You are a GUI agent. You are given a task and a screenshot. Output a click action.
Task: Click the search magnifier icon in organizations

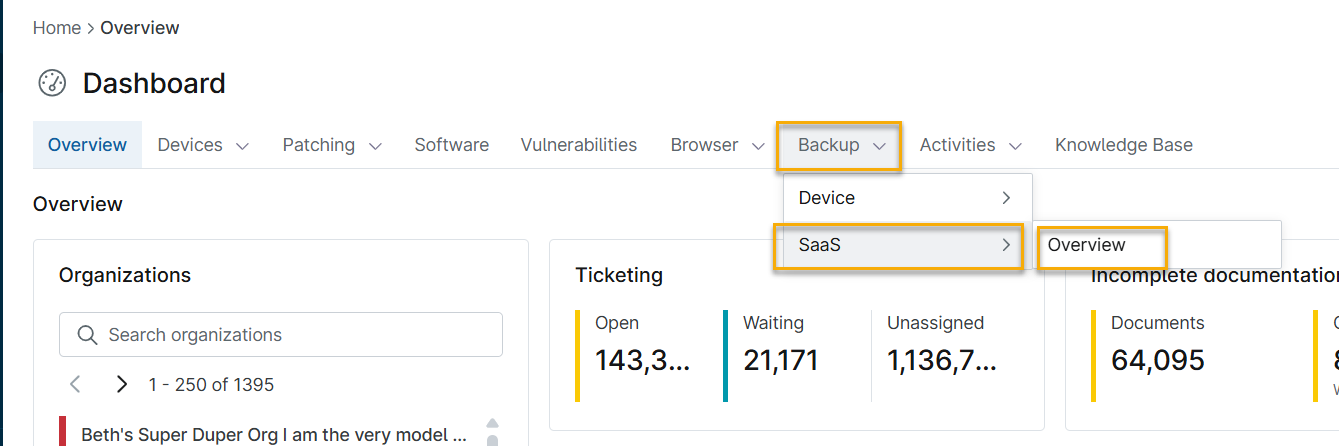coord(87,335)
